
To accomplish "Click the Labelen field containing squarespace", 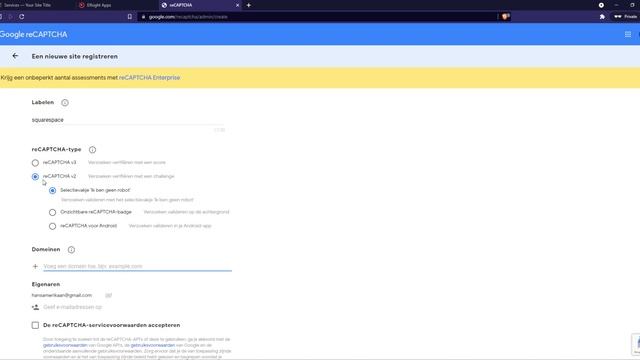I will click(x=128, y=120).
